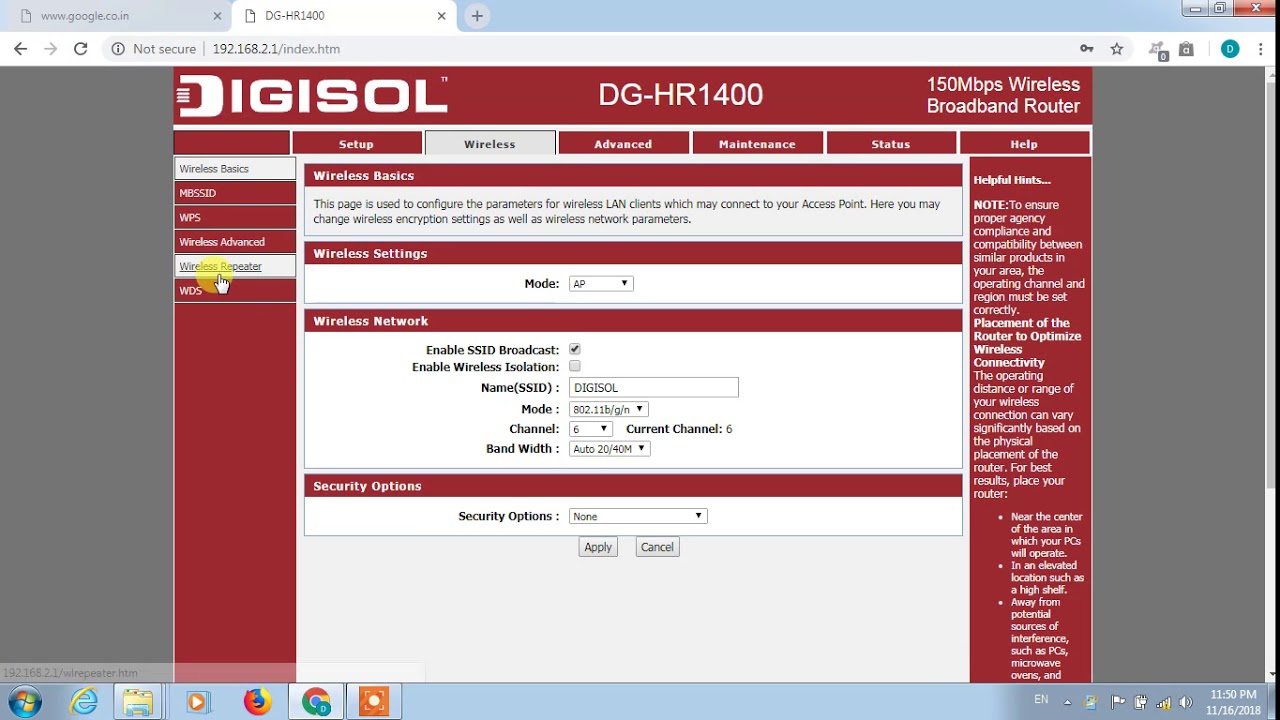This screenshot has height=720, width=1280.
Task: Open the Chrome profile D avatar
Action: click(x=1230, y=49)
